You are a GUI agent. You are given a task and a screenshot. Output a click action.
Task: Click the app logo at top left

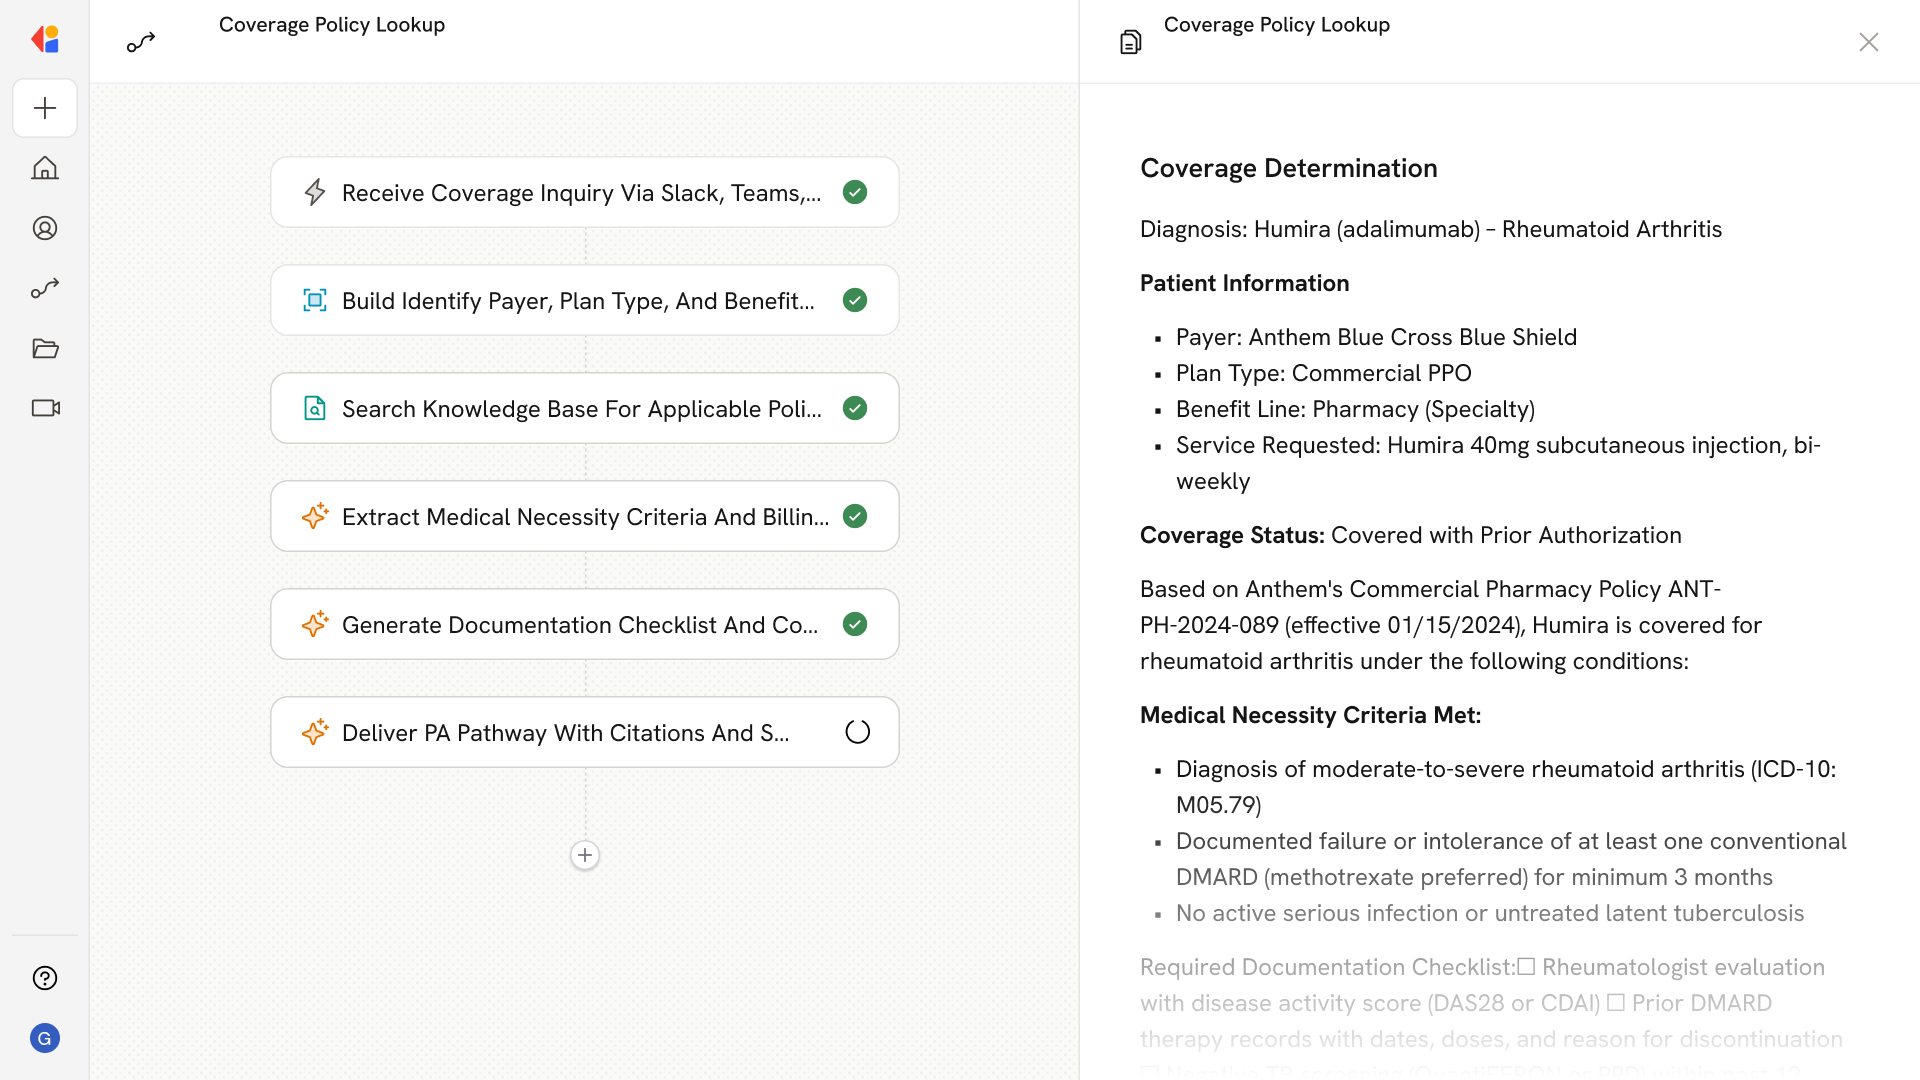(x=45, y=40)
